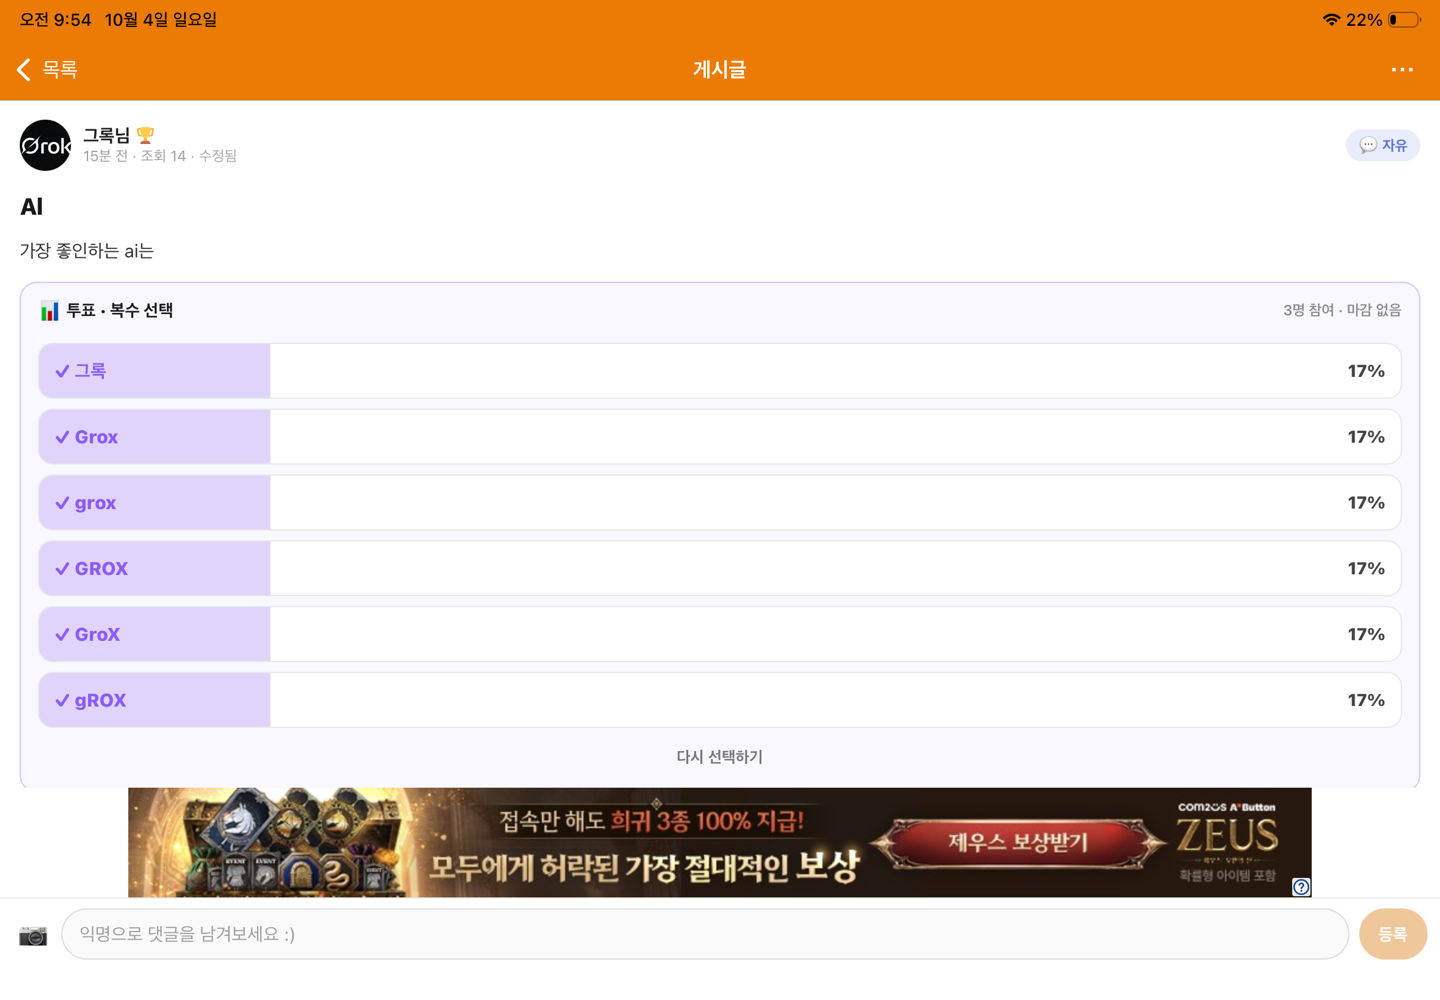Tap the Wi-Fi status icon
Screen dimensions: 1440x1000
pos(1331,20)
